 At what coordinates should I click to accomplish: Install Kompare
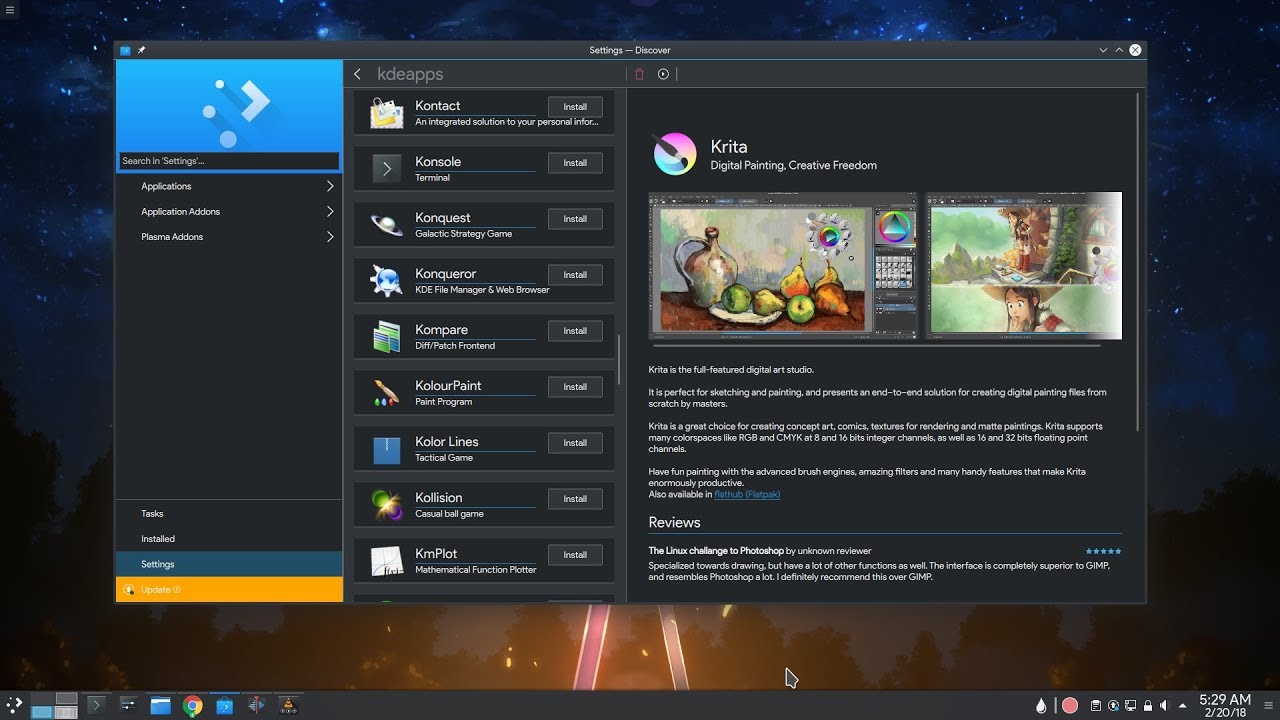pos(575,331)
